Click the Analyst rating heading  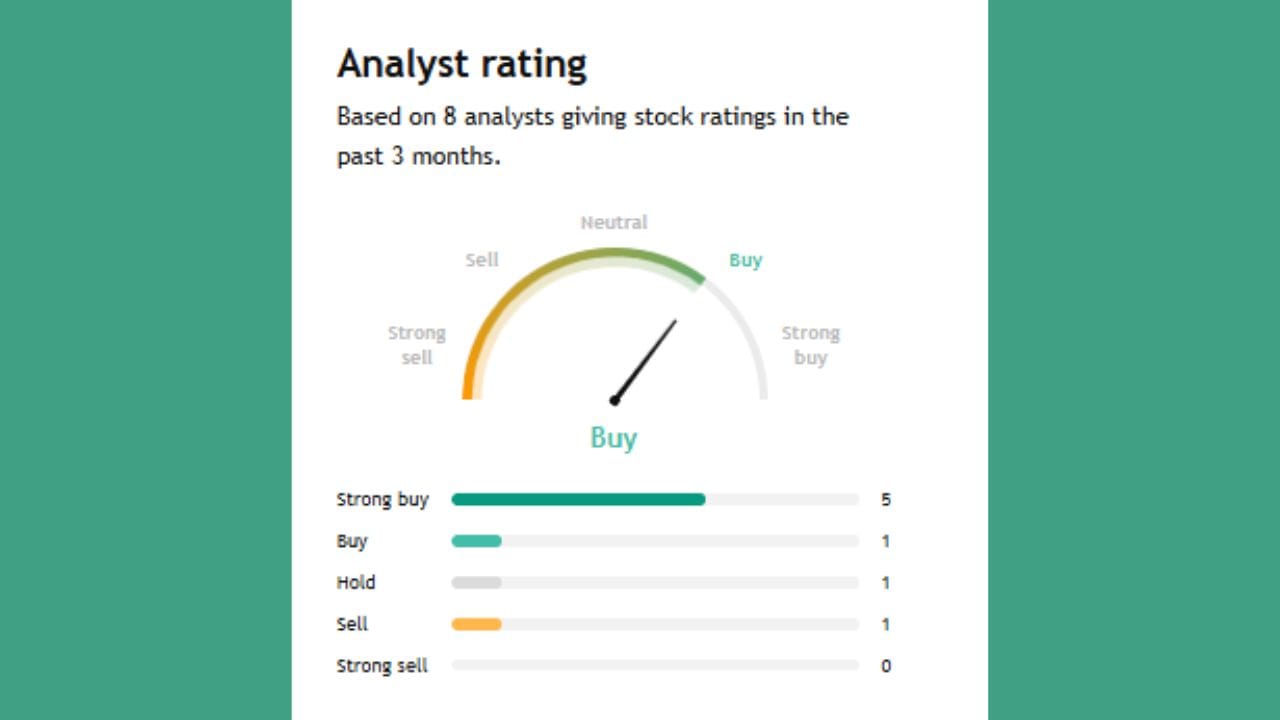click(461, 64)
